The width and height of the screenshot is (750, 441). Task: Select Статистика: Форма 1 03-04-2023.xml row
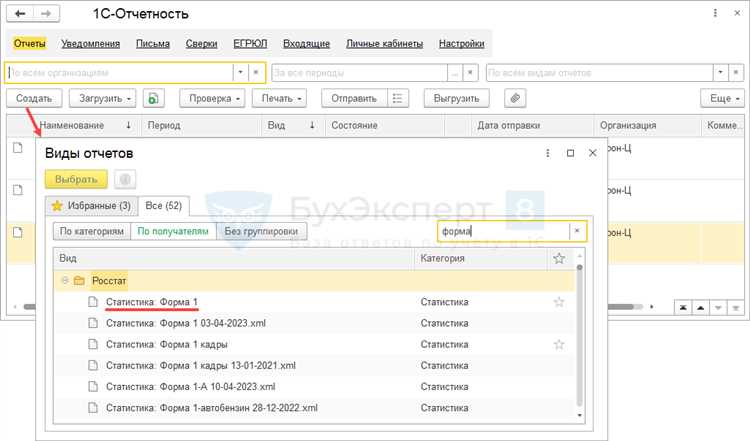coord(313,323)
